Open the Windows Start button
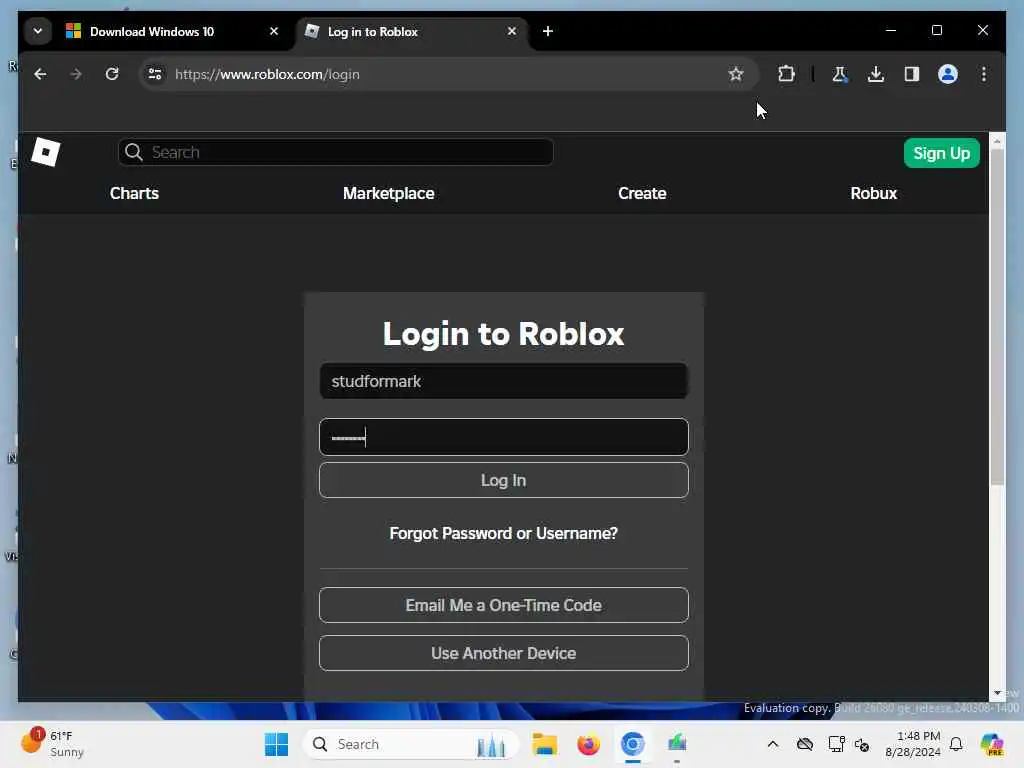Viewport: 1024px width, 768px height. 276,744
